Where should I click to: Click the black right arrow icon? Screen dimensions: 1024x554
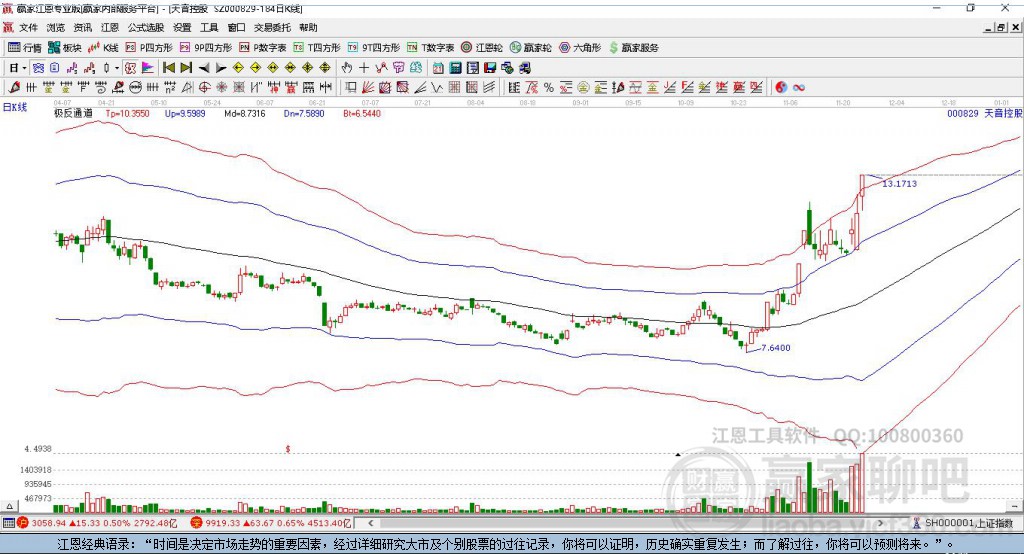click(x=221, y=67)
